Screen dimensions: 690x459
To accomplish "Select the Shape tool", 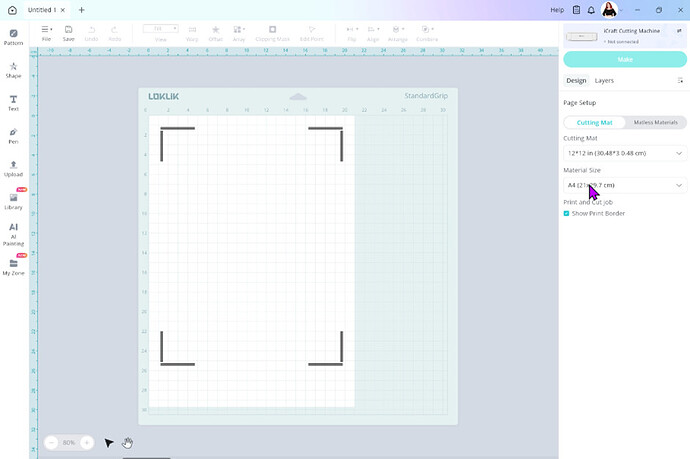I will (13, 70).
